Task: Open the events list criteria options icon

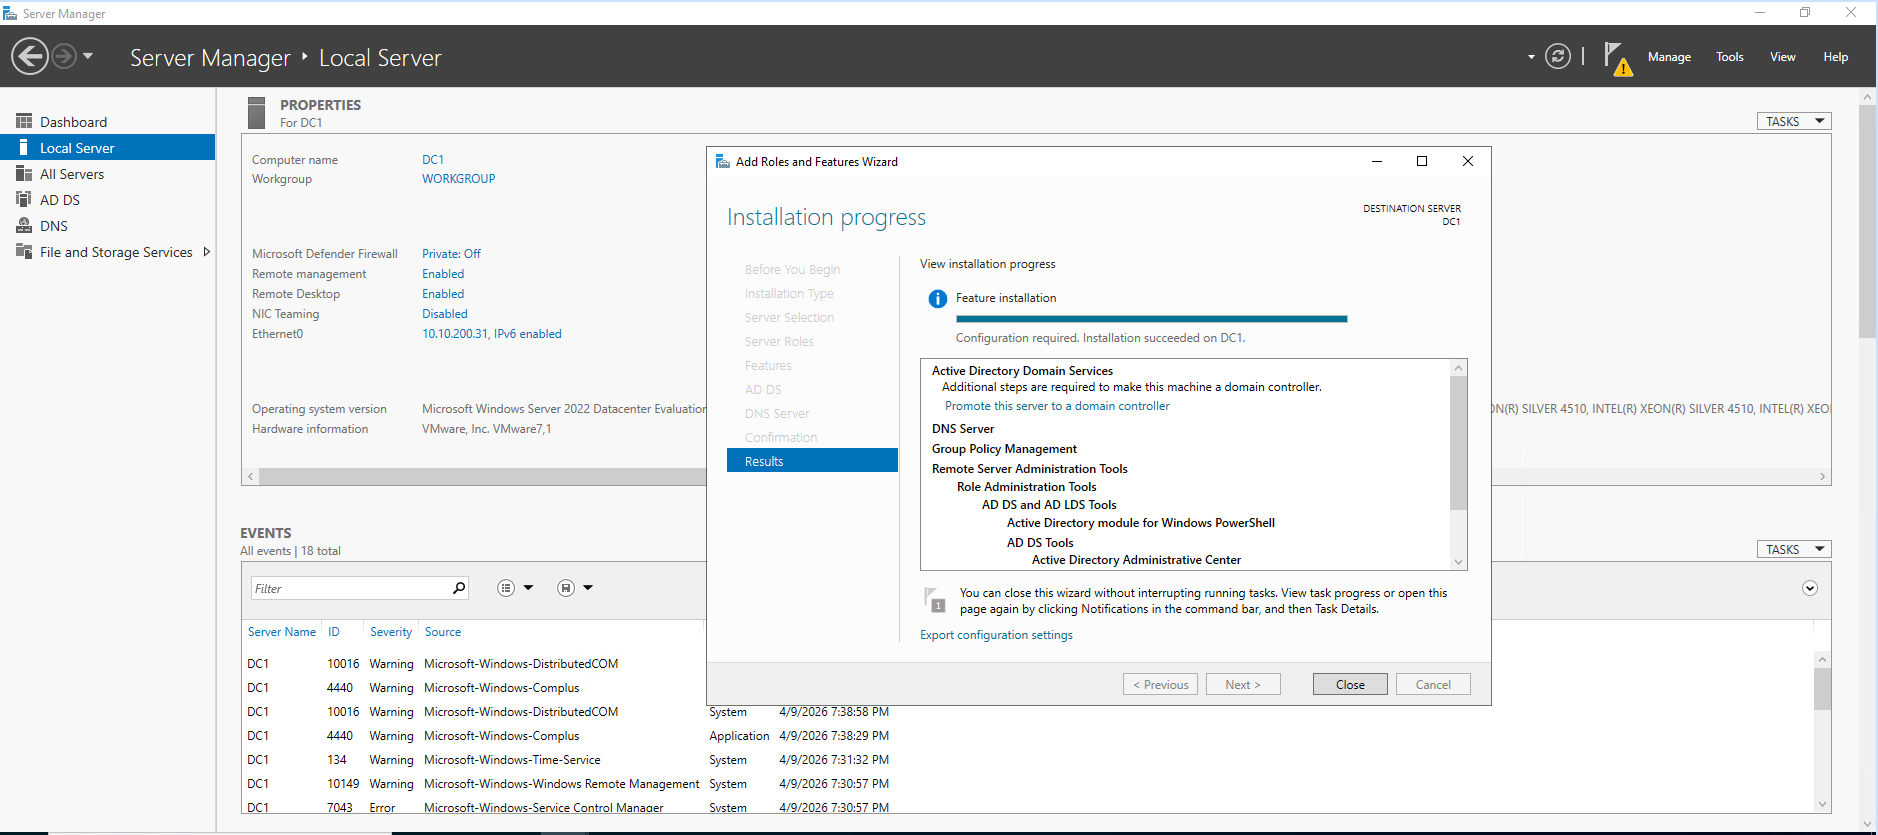Action: coord(507,588)
